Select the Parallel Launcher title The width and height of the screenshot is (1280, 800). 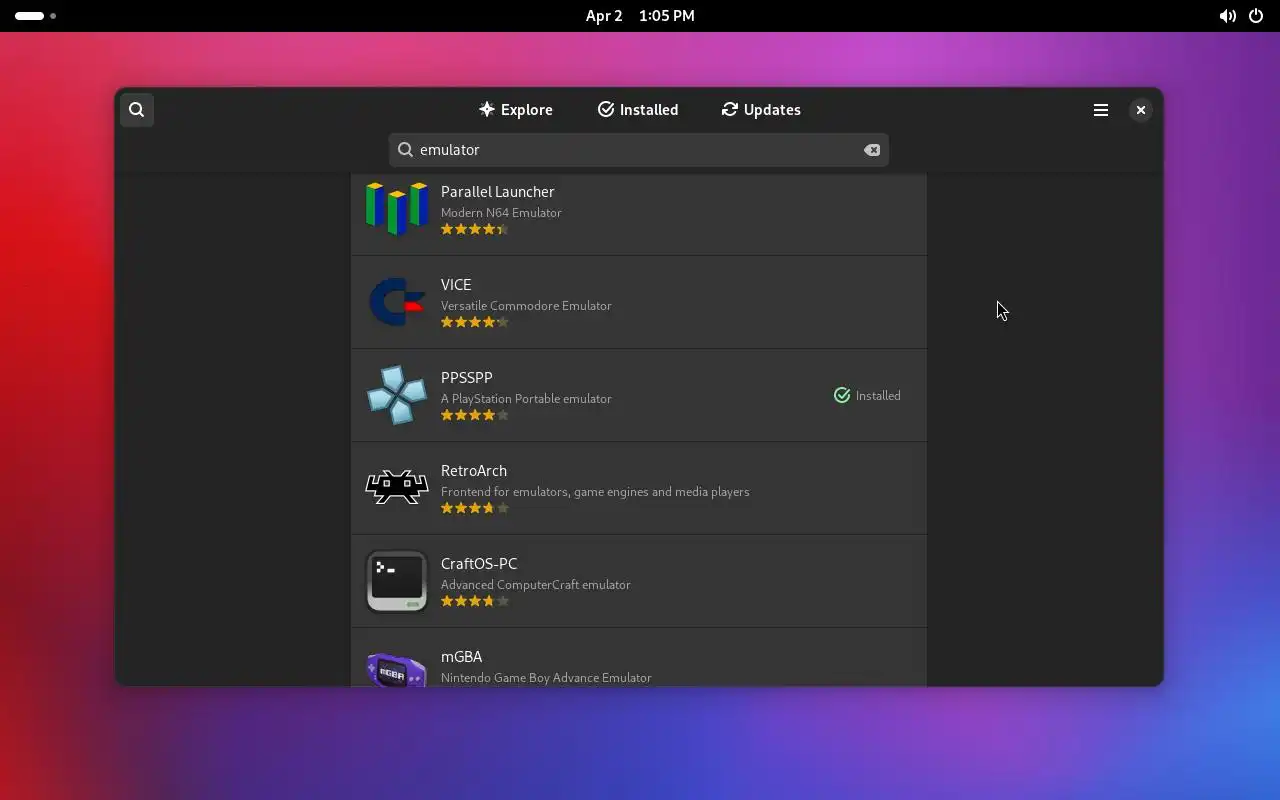click(x=498, y=192)
